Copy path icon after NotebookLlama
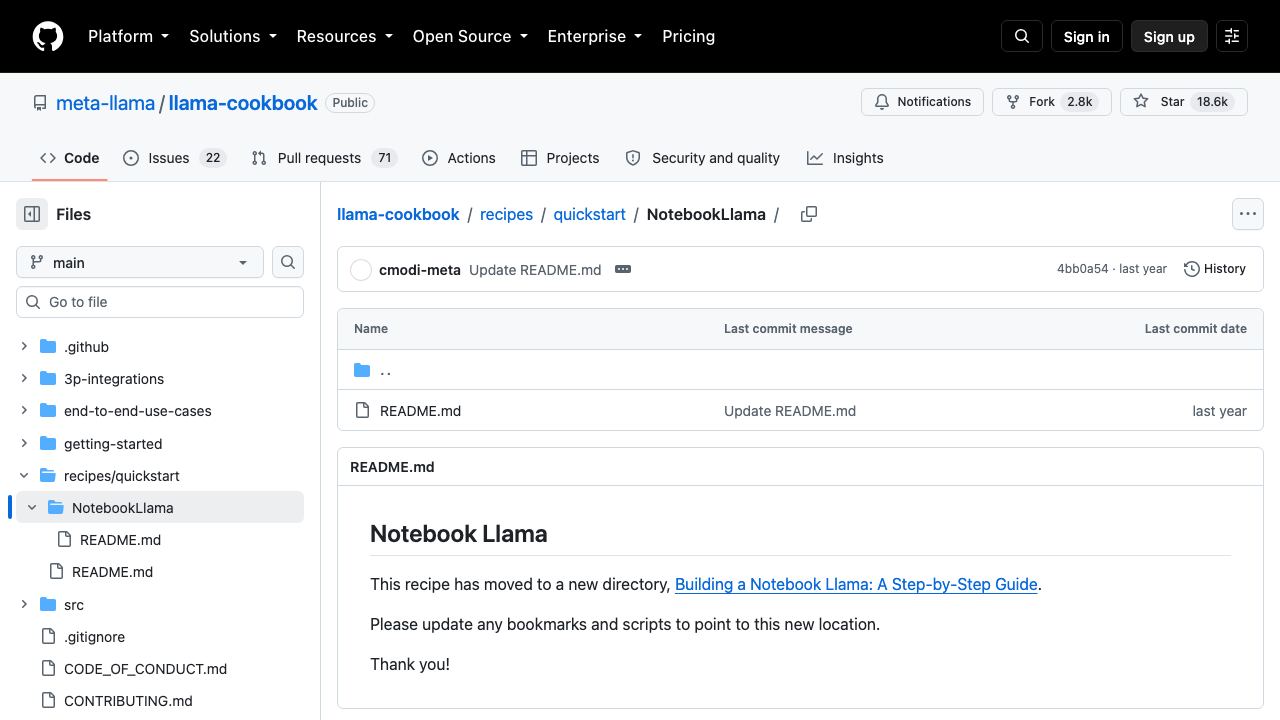Viewport: 1280px width, 720px height. click(x=809, y=214)
